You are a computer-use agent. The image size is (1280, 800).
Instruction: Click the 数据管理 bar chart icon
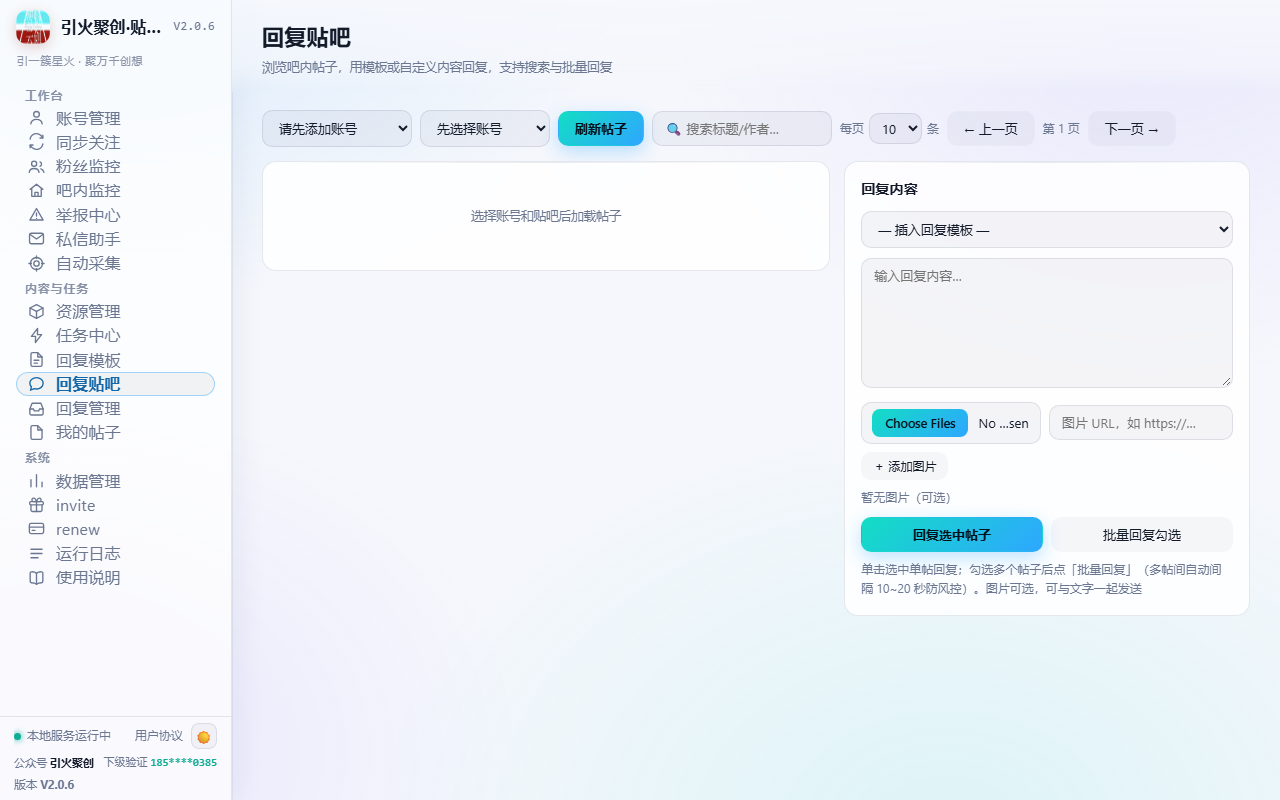37,481
